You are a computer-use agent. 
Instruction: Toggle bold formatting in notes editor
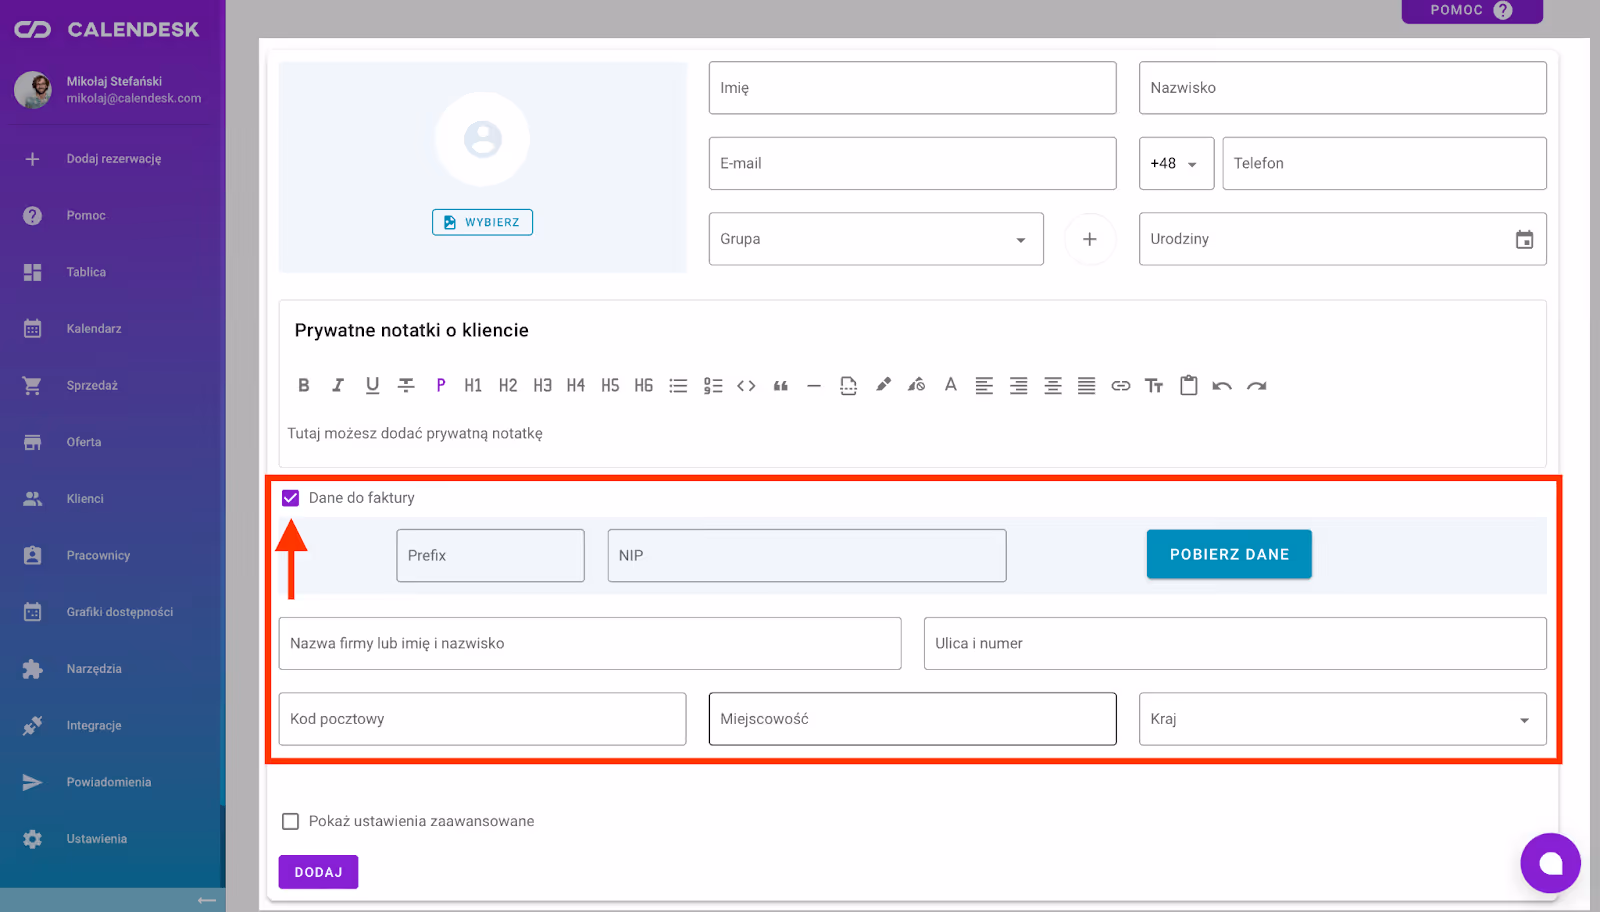[x=304, y=386]
